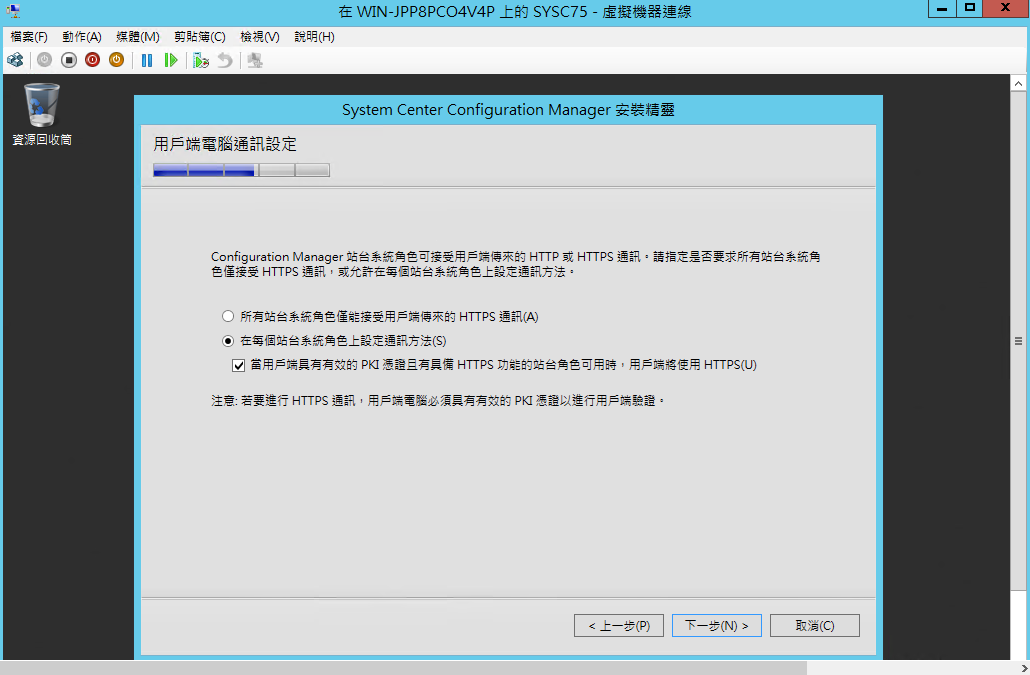The width and height of the screenshot is (1030, 675).
Task: Click the 用戶端電腦通訊設定 heading text
Action: (x=225, y=144)
